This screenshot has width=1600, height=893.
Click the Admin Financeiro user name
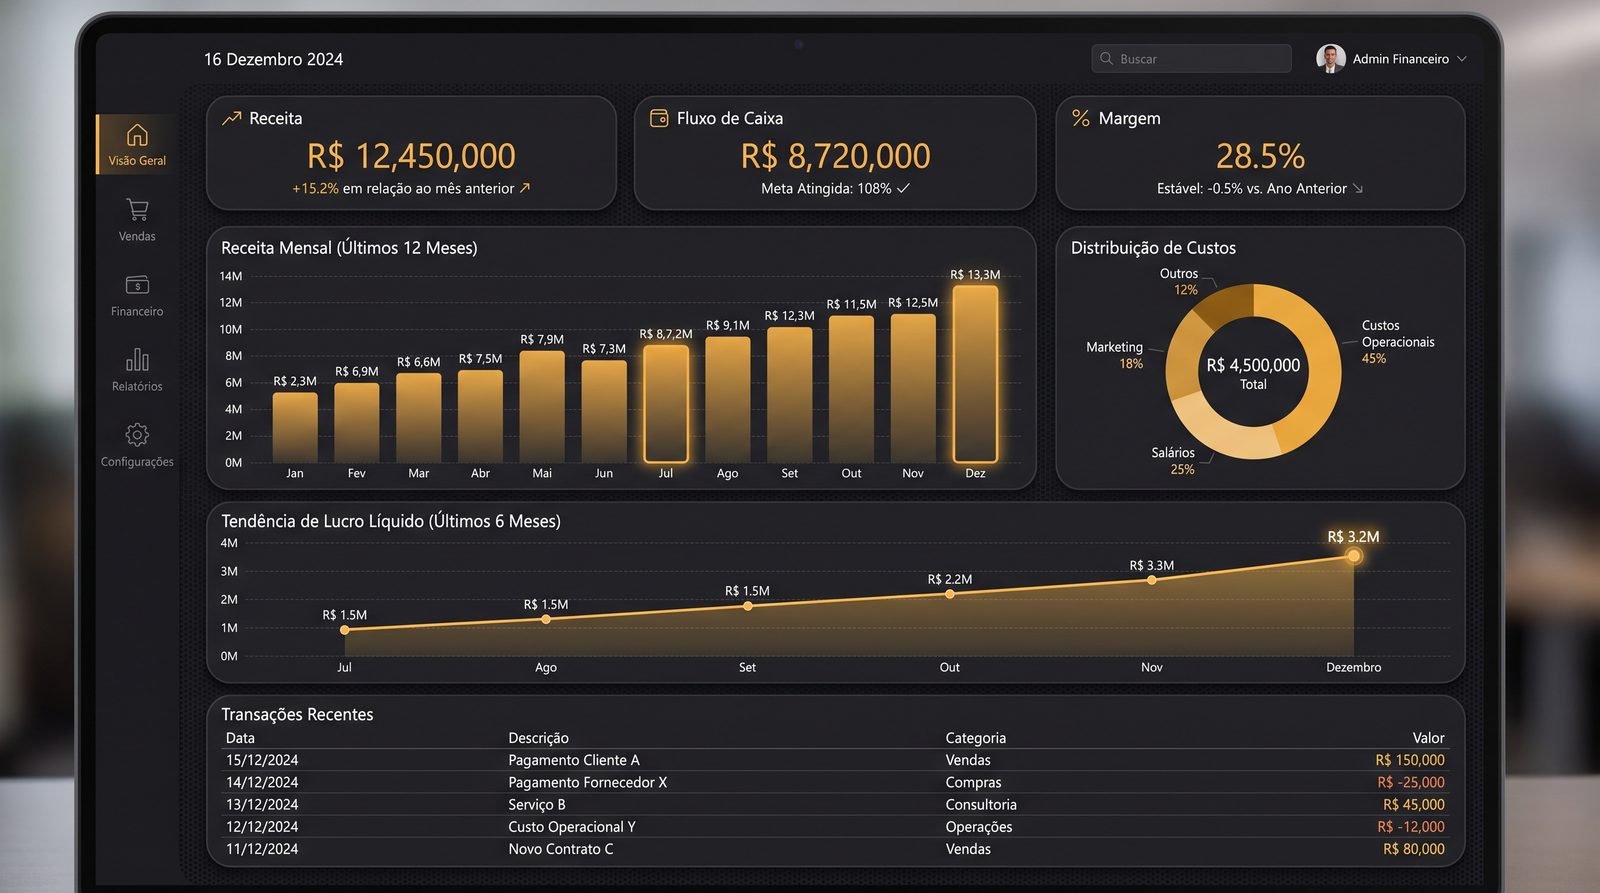point(1400,59)
